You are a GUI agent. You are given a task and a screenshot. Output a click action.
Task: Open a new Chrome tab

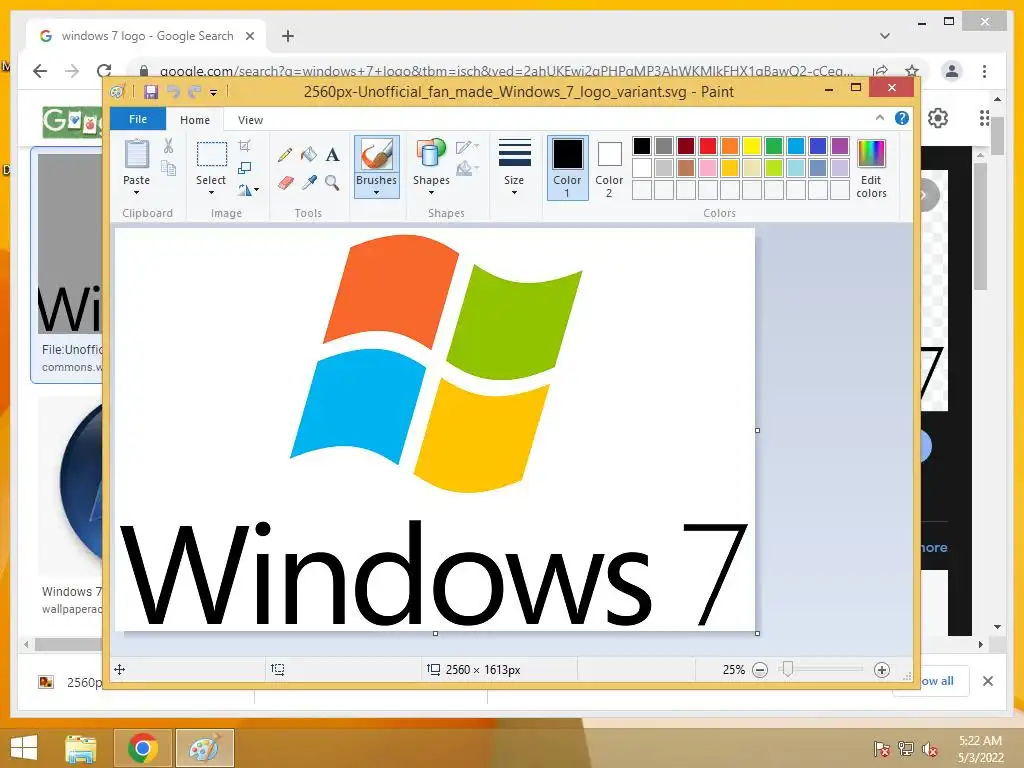pyautogui.click(x=288, y=36)
